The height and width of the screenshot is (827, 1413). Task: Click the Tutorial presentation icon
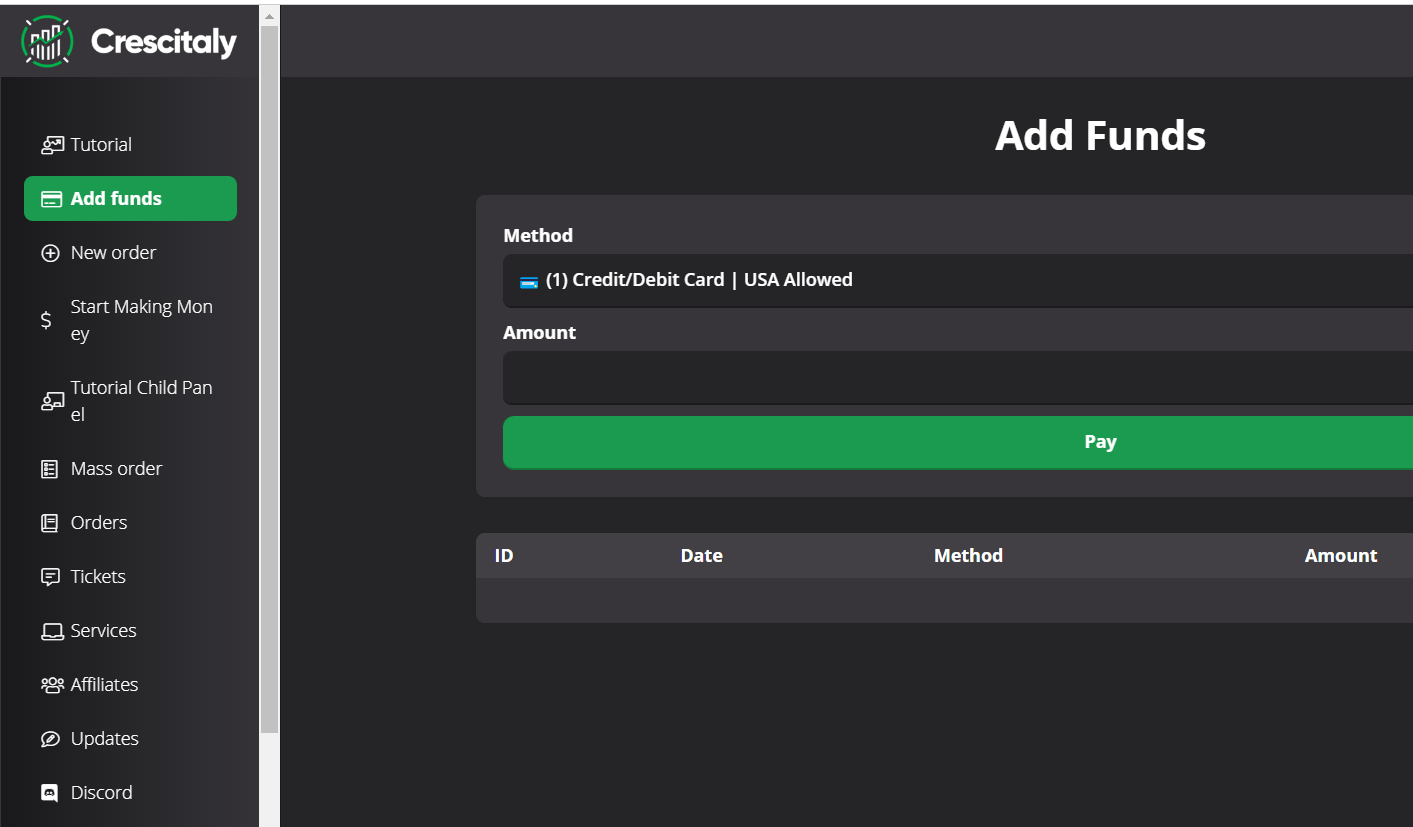tap(51, 145)
